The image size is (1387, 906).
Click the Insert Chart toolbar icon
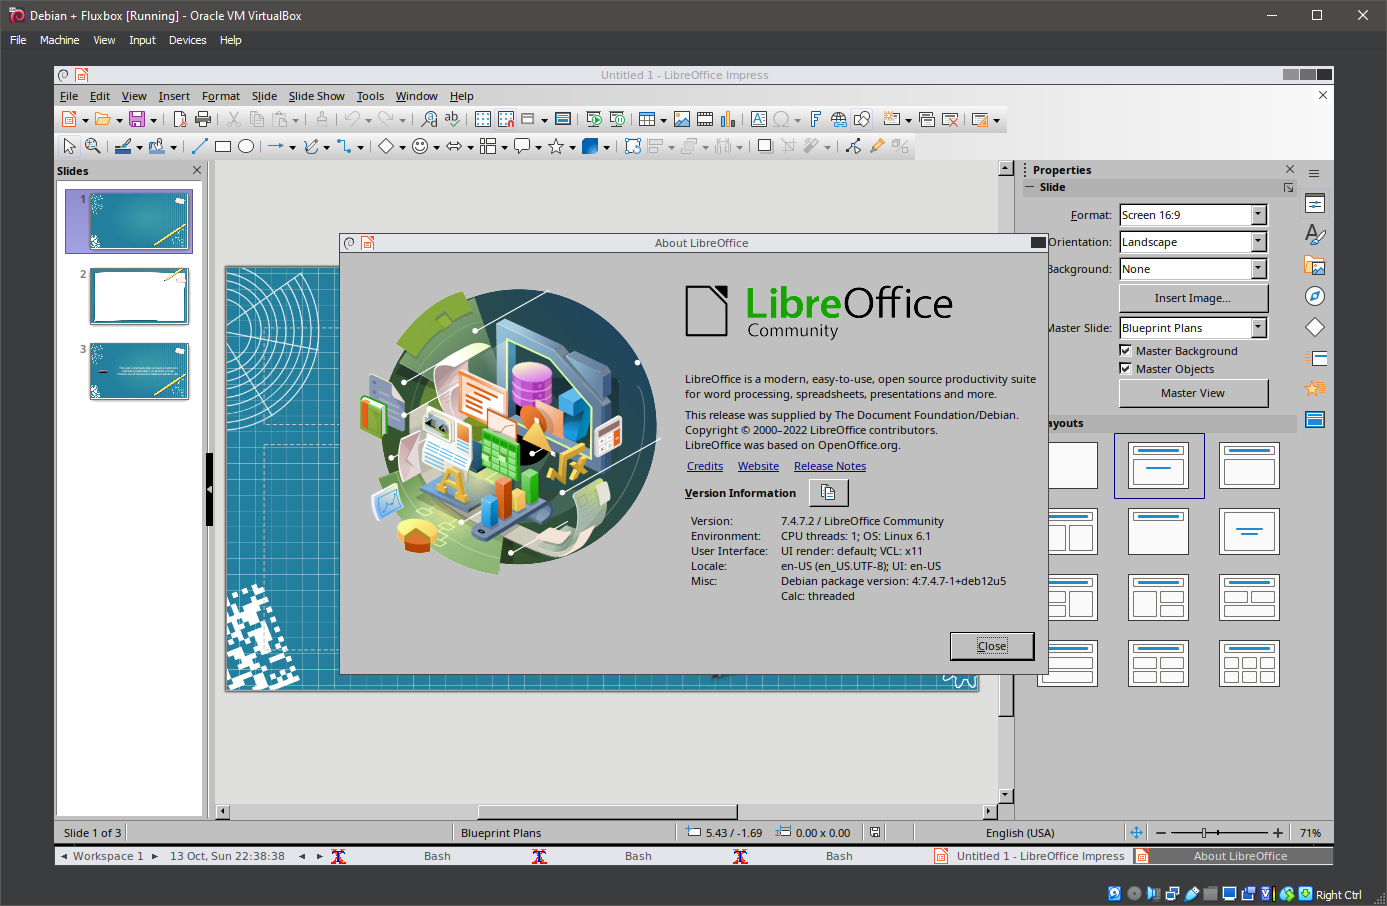[728, 119]
